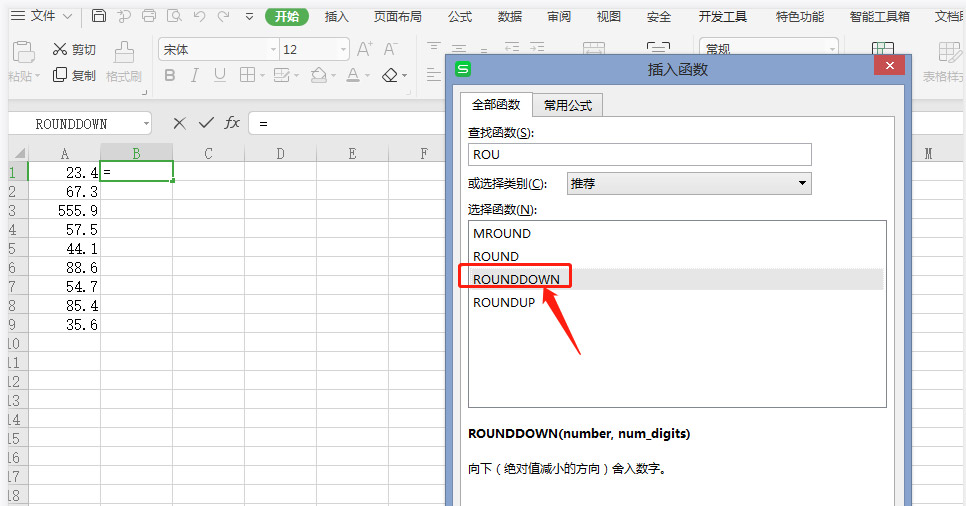Select cell with value 35.6
966x506 pixels.
pyautogui.click(x=64, y=324)
